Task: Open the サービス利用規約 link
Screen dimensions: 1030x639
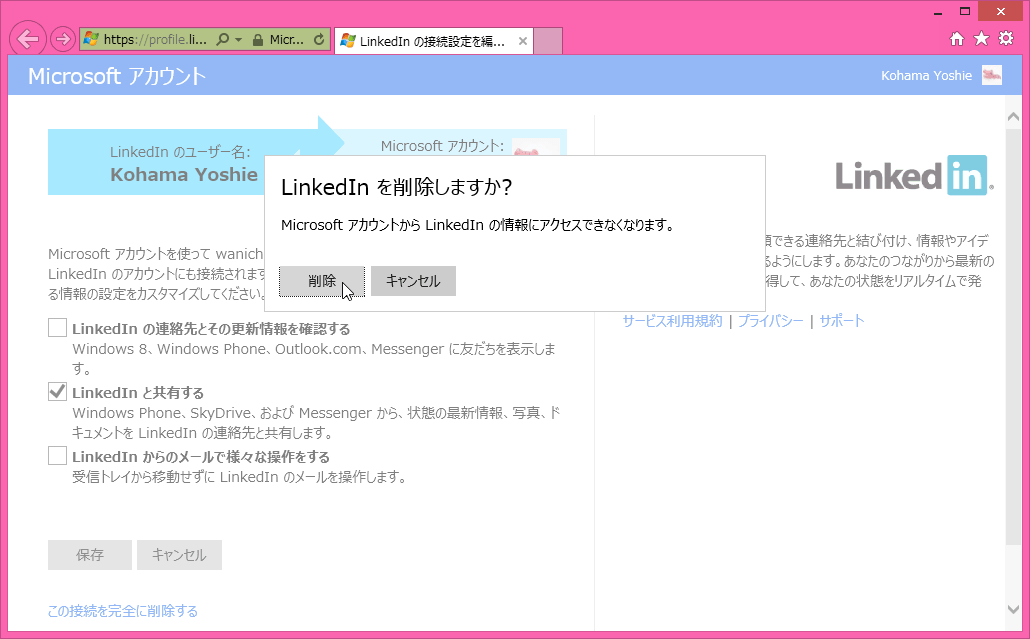Action: [x=673, y=320]
